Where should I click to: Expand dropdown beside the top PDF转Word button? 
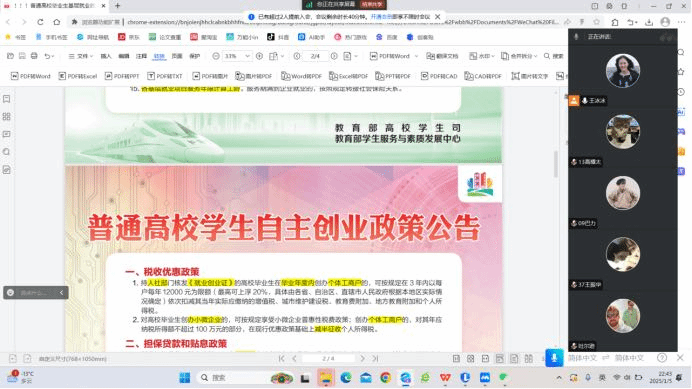coord(416,56)
